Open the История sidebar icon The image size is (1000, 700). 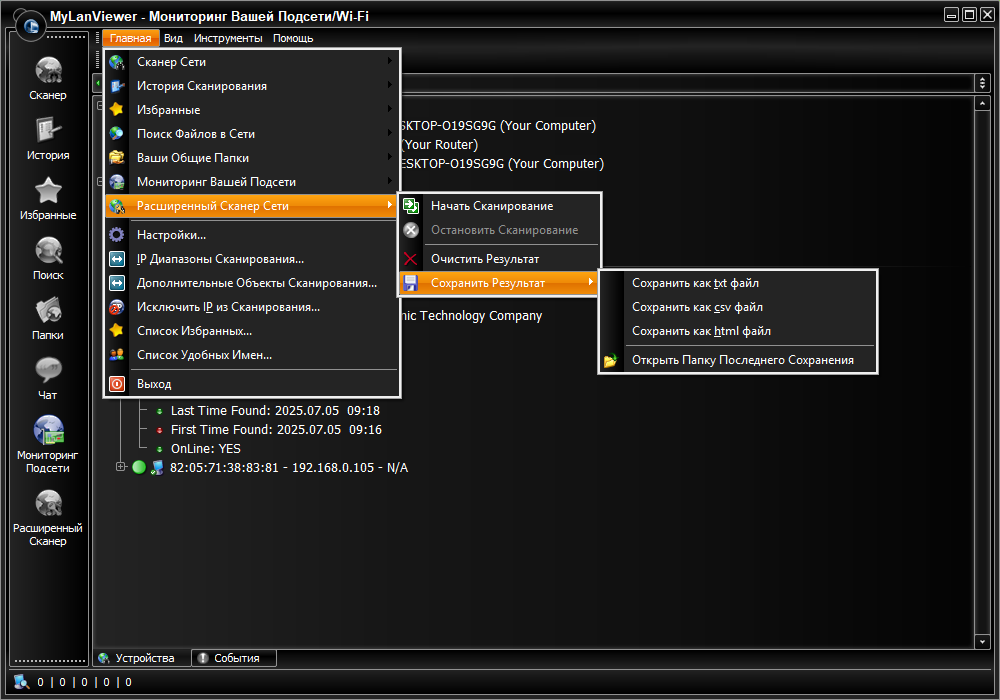click(48, 138)
